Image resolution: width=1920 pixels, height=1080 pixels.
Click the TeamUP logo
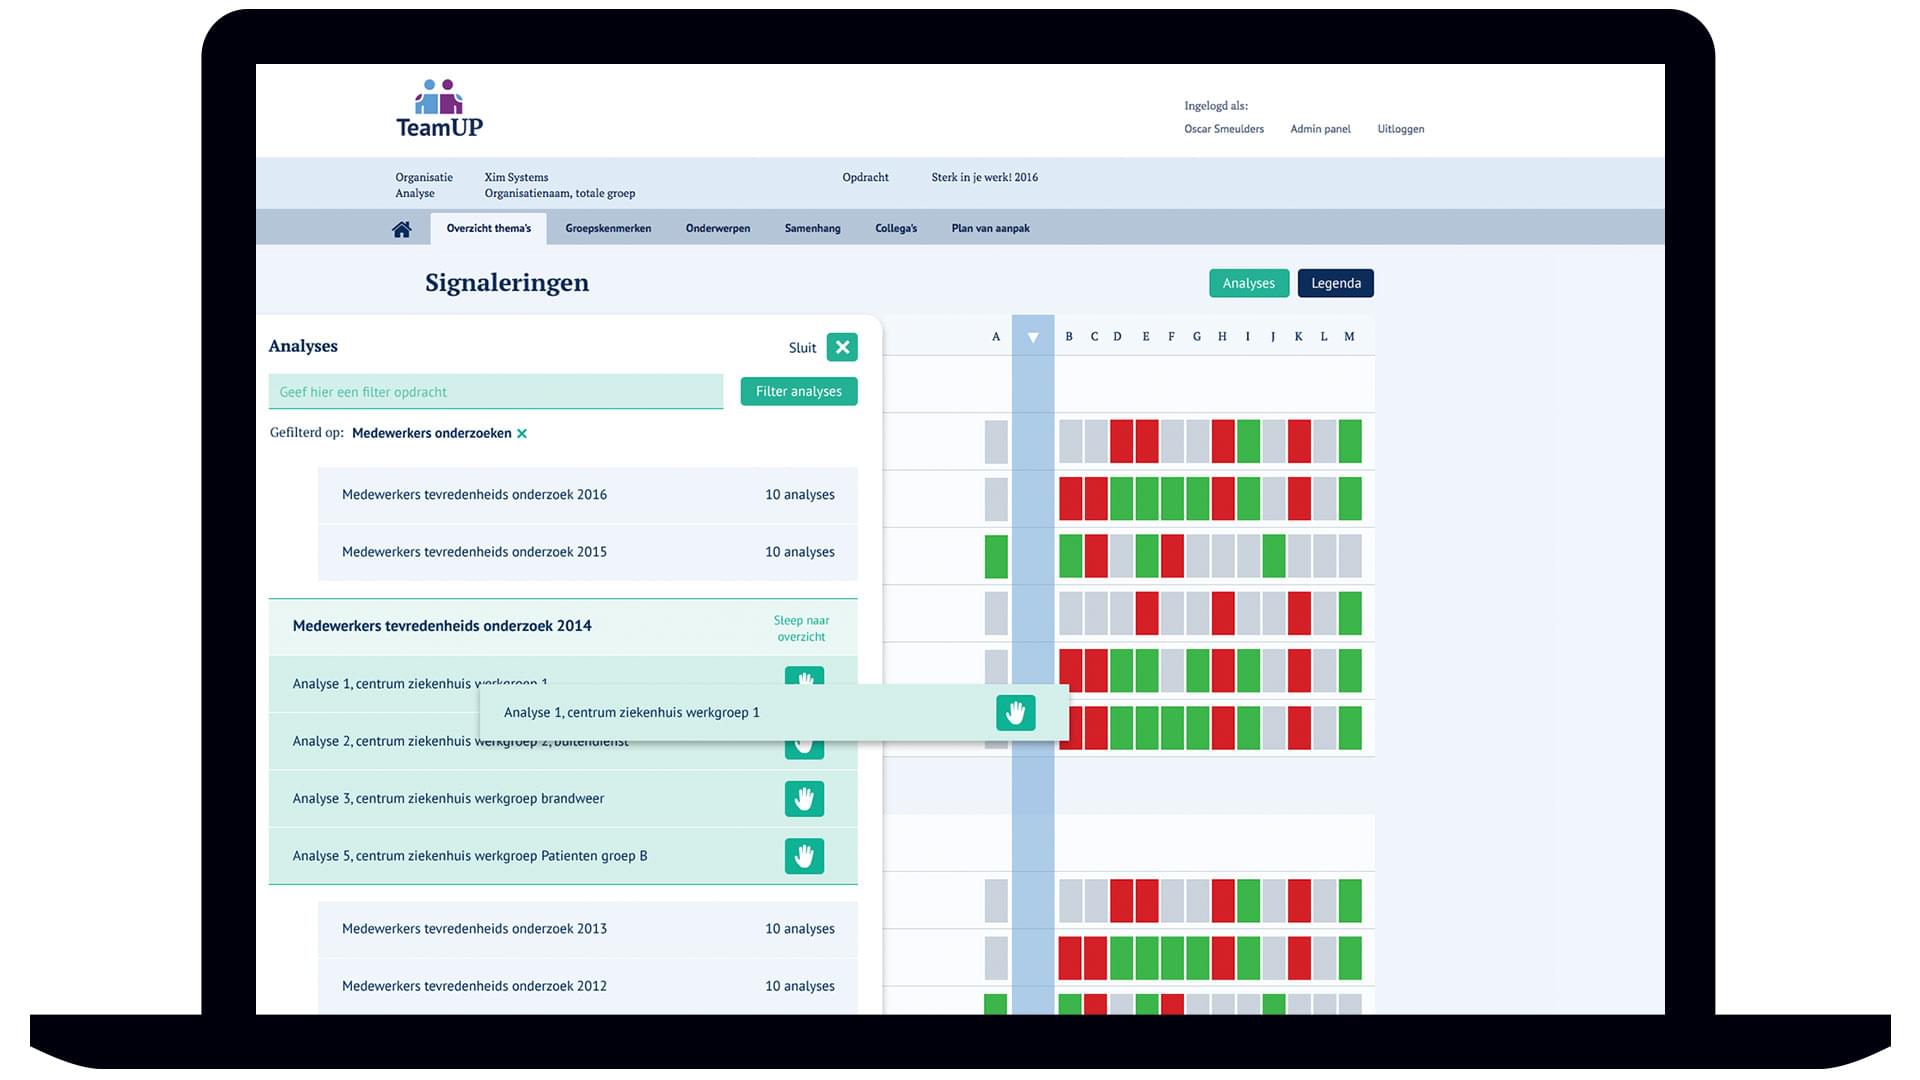[439, 108]
